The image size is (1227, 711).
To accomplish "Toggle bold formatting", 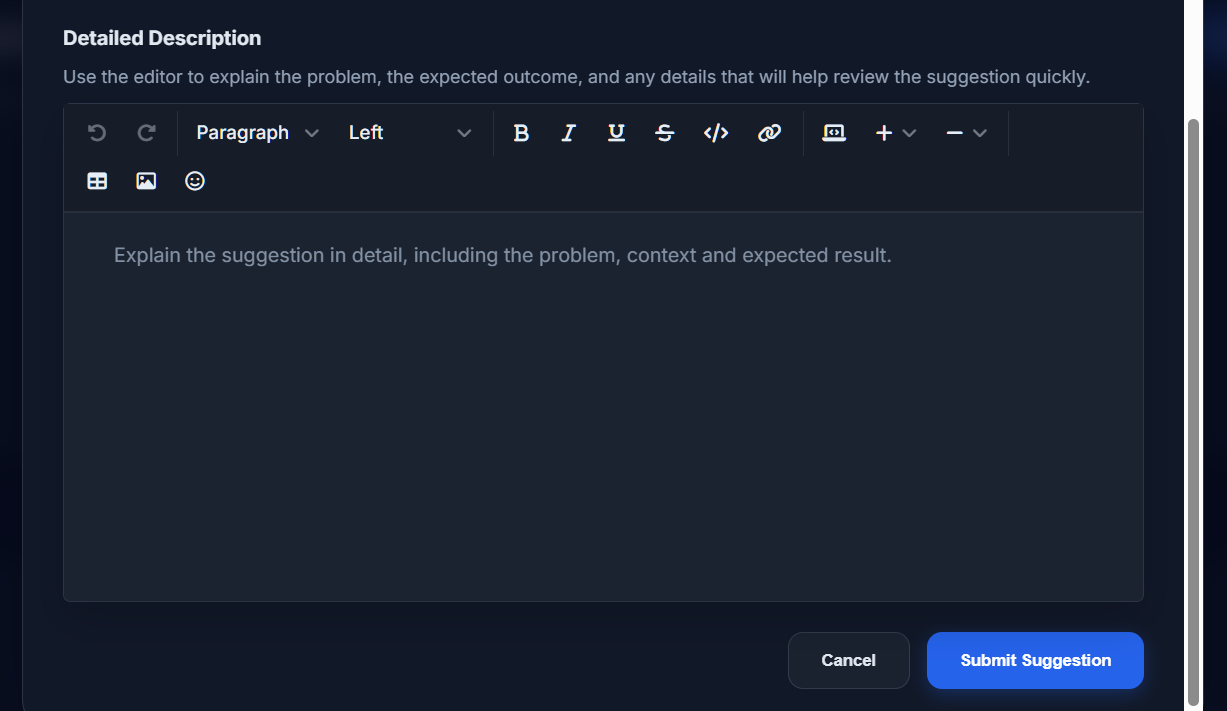I will 521,133.
